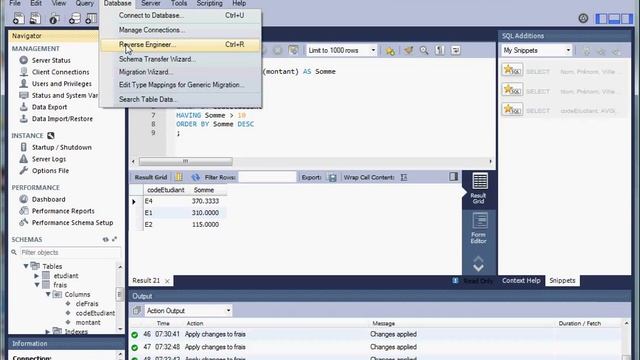
Task: Collapse the Columns node
Action: tap(48, 294)
